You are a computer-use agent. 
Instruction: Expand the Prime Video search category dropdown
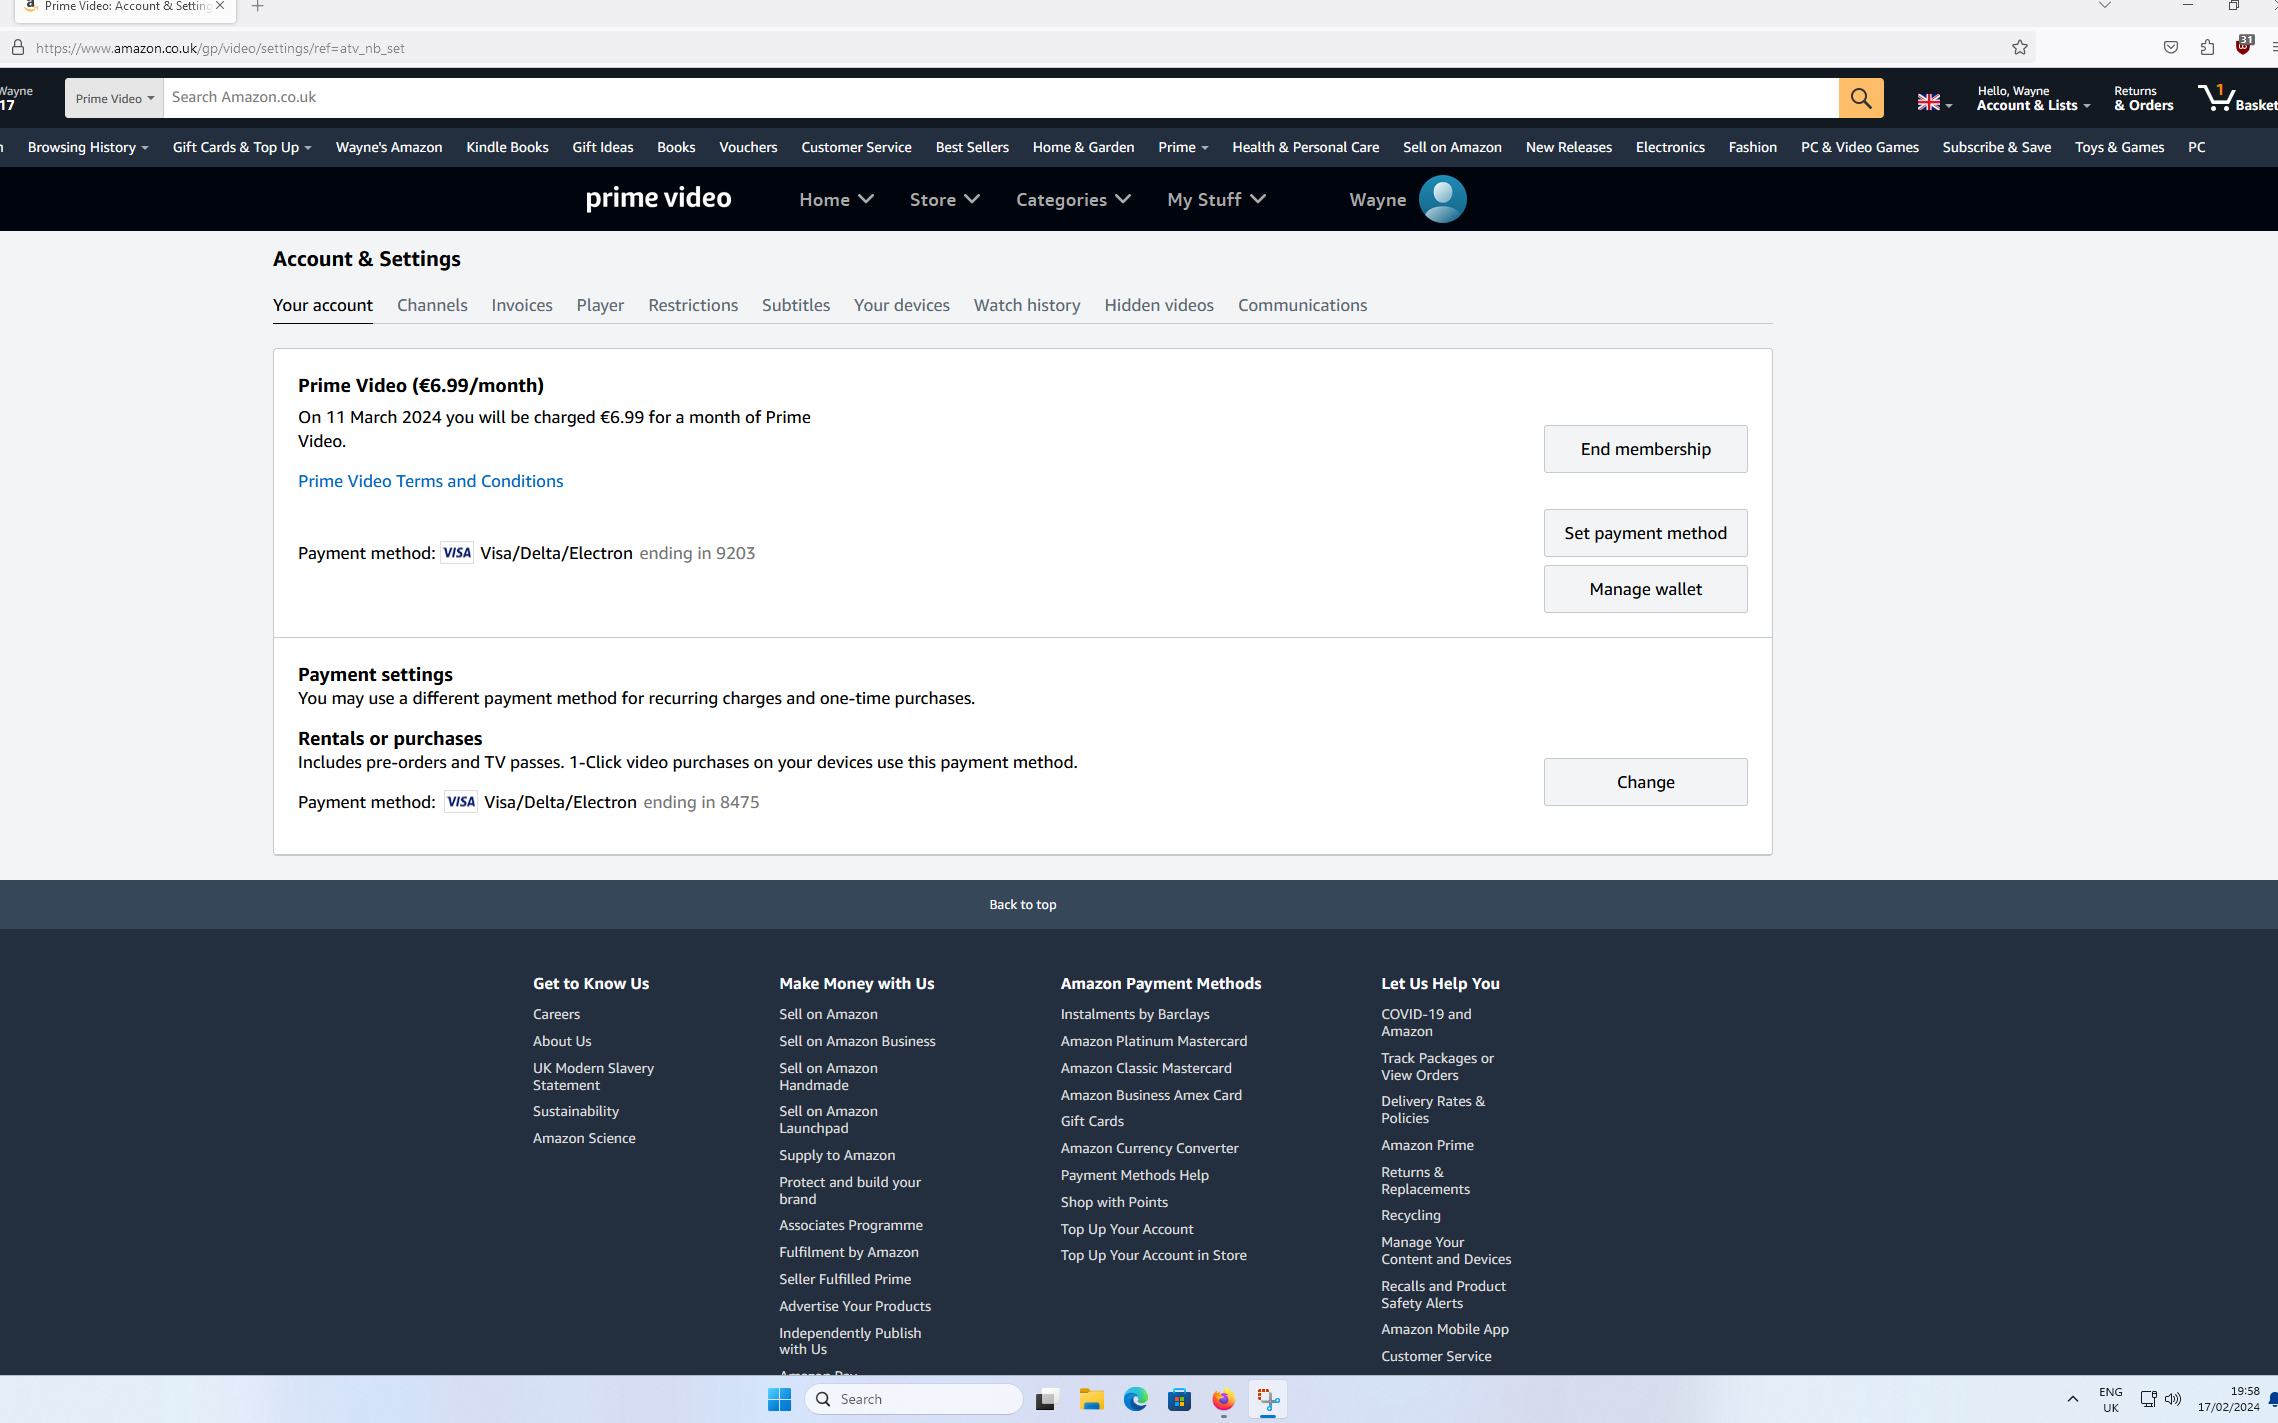point(114,98)
